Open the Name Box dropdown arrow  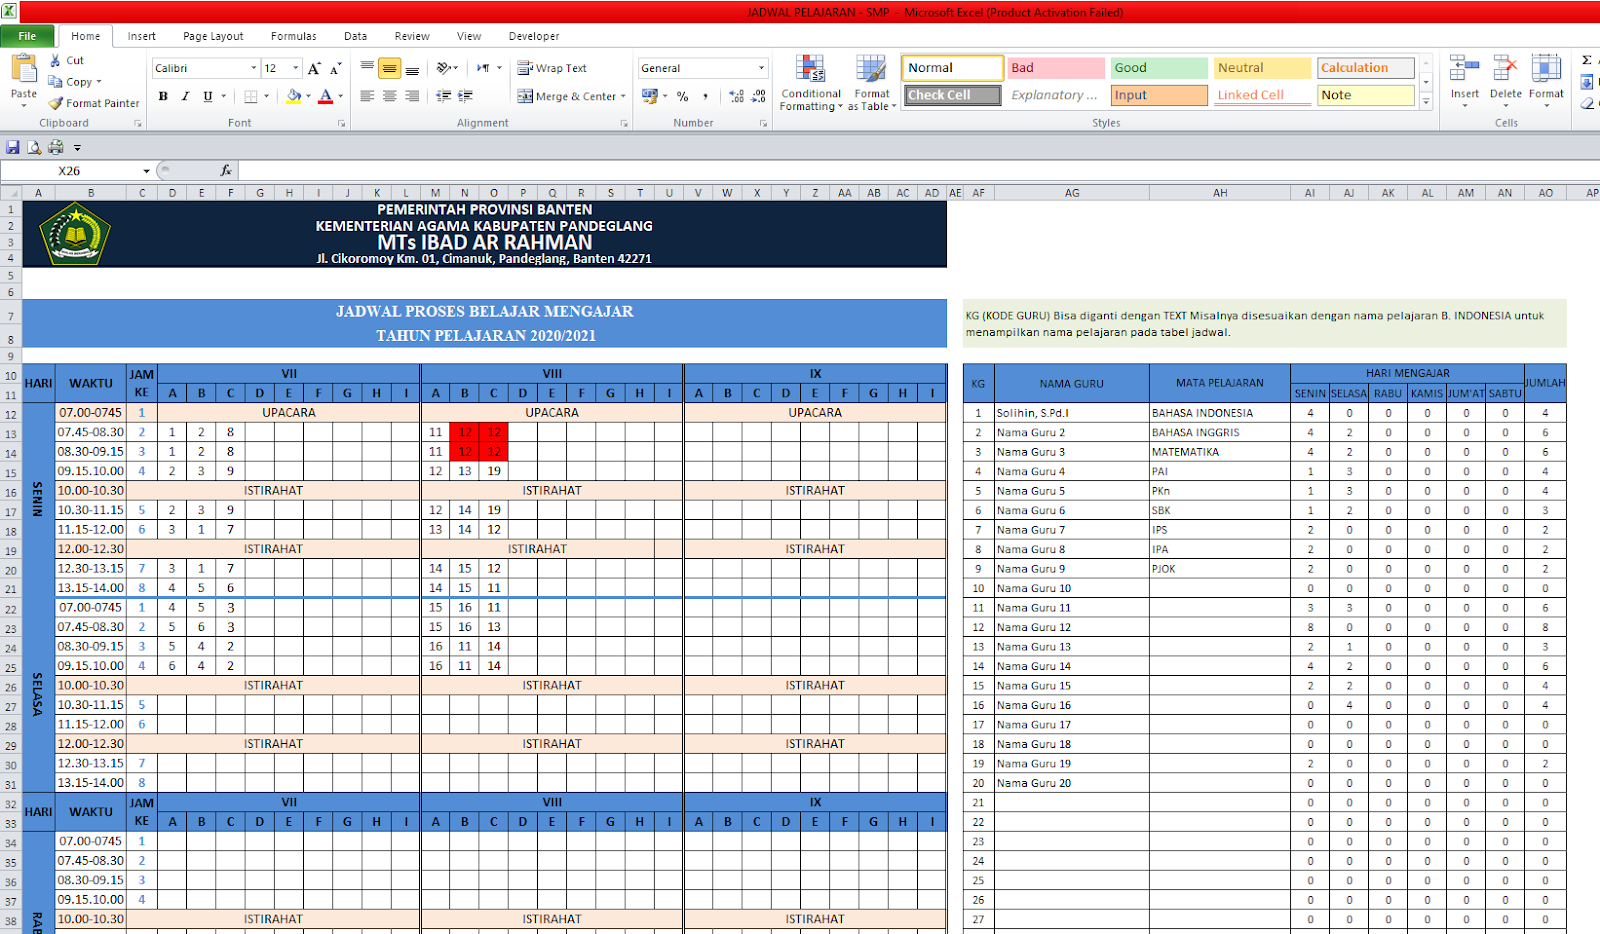(146, 171)
